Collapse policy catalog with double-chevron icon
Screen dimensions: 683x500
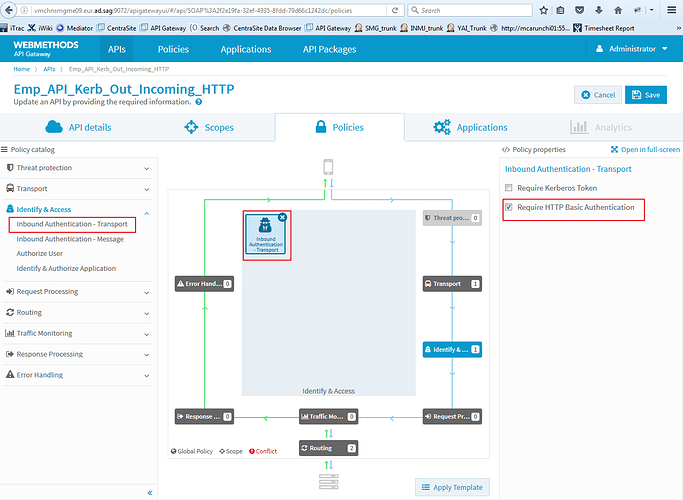(x=149, y=493)
